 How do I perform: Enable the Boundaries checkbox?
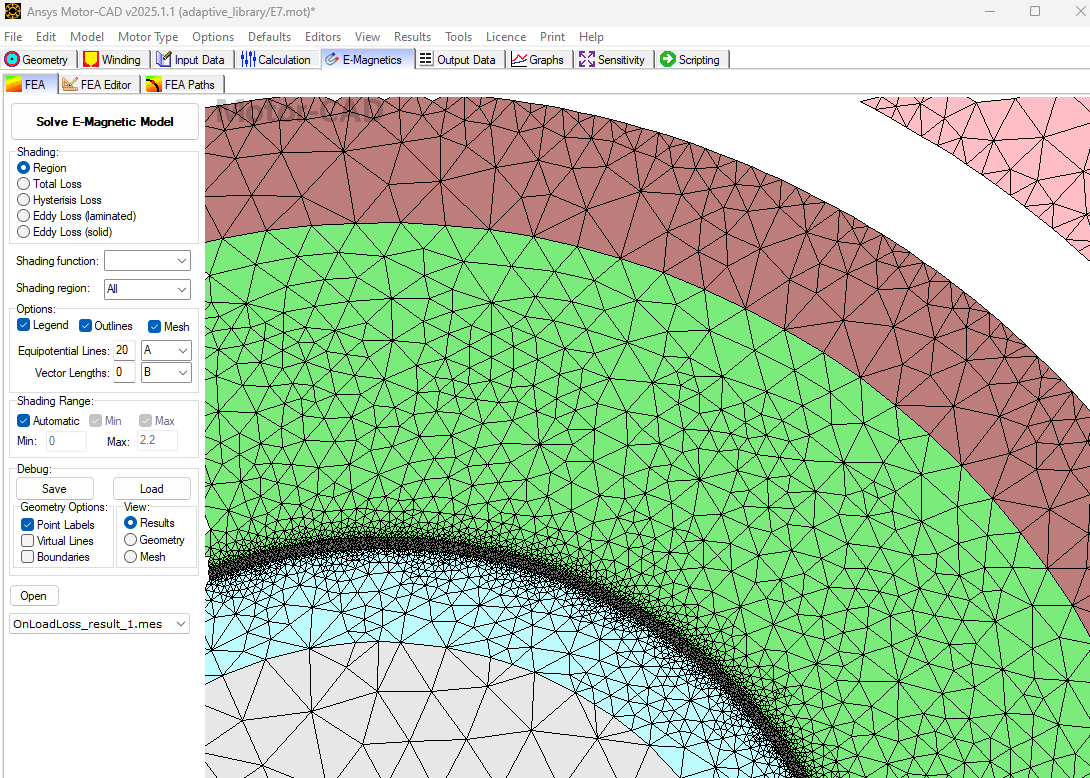pyautogui.click(x=28, y=557)
